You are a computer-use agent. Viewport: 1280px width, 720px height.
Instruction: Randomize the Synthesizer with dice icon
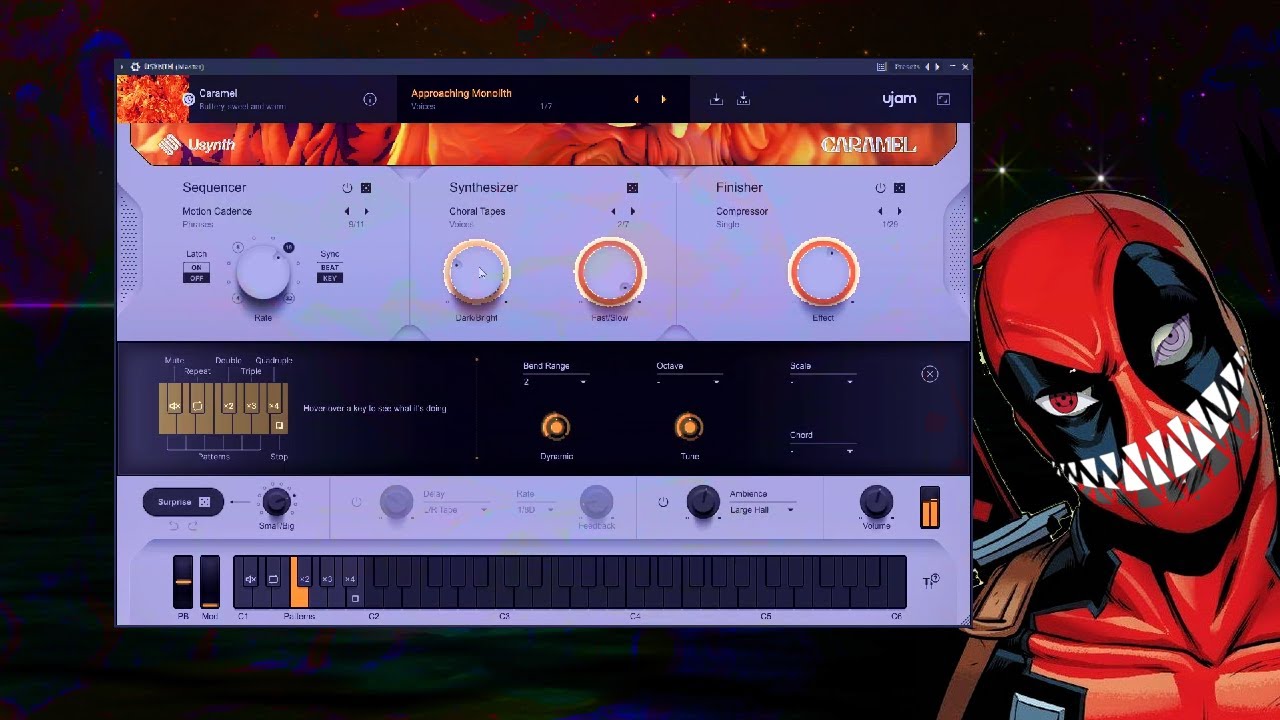[x=632, y=188]
